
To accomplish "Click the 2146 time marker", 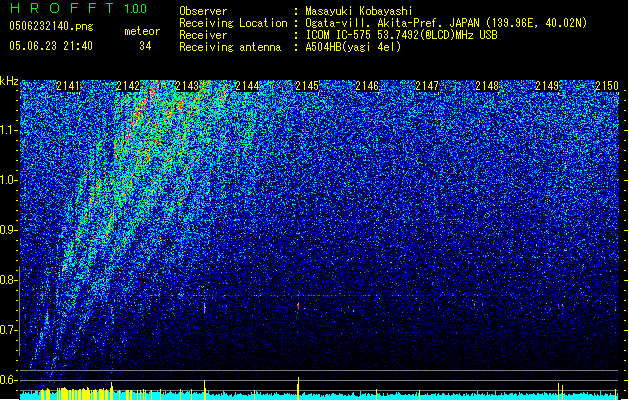I will coord(367,86).
